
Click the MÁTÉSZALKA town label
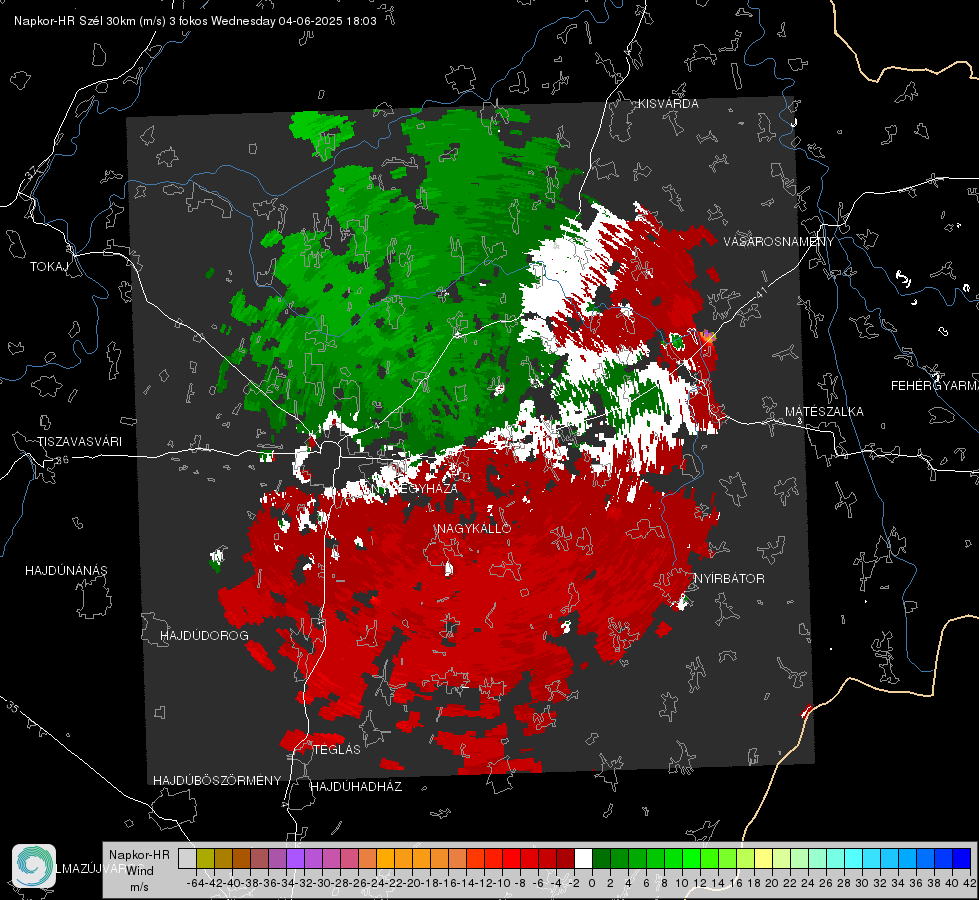pyautogui.click(x=824, y=412)
